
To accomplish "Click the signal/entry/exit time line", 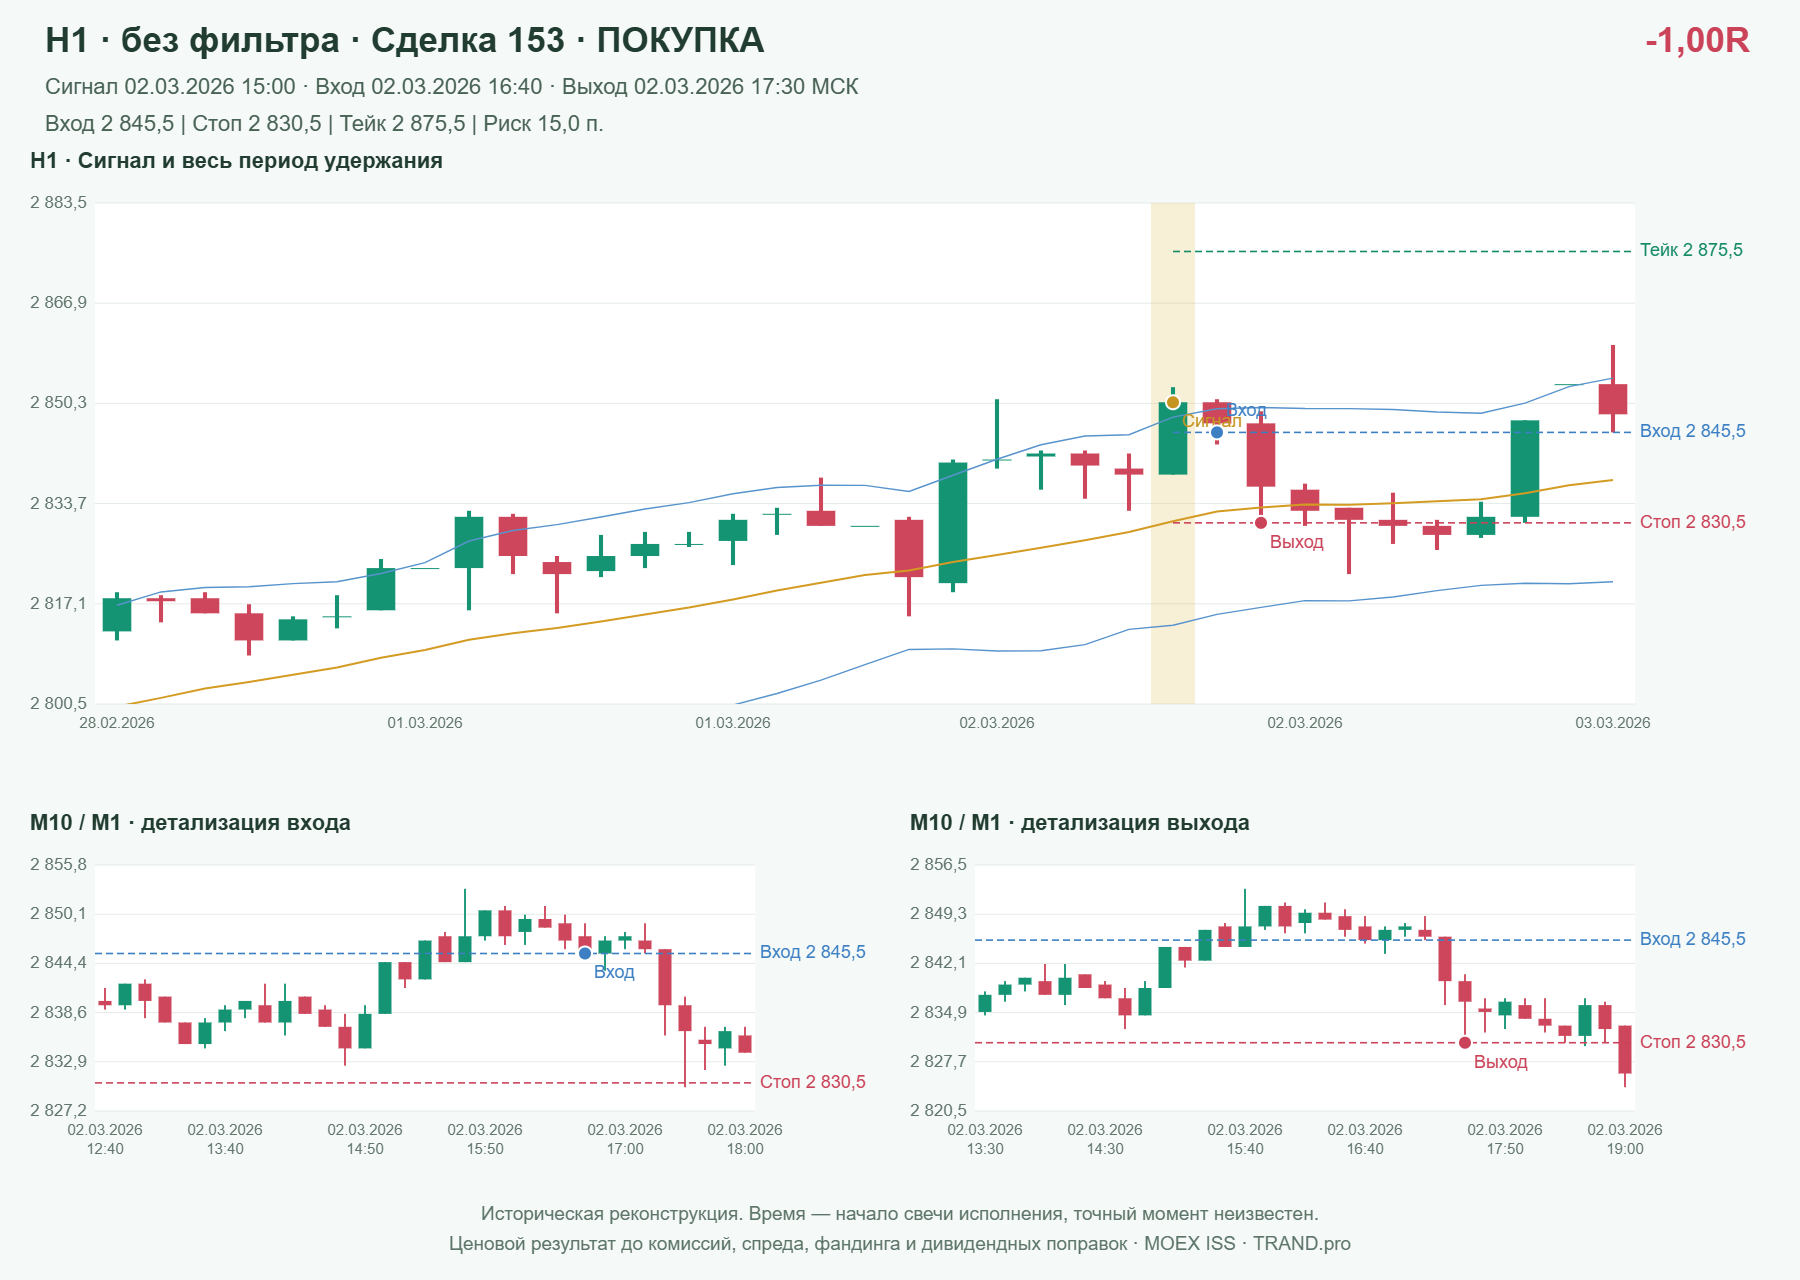I will click(452, 87).
